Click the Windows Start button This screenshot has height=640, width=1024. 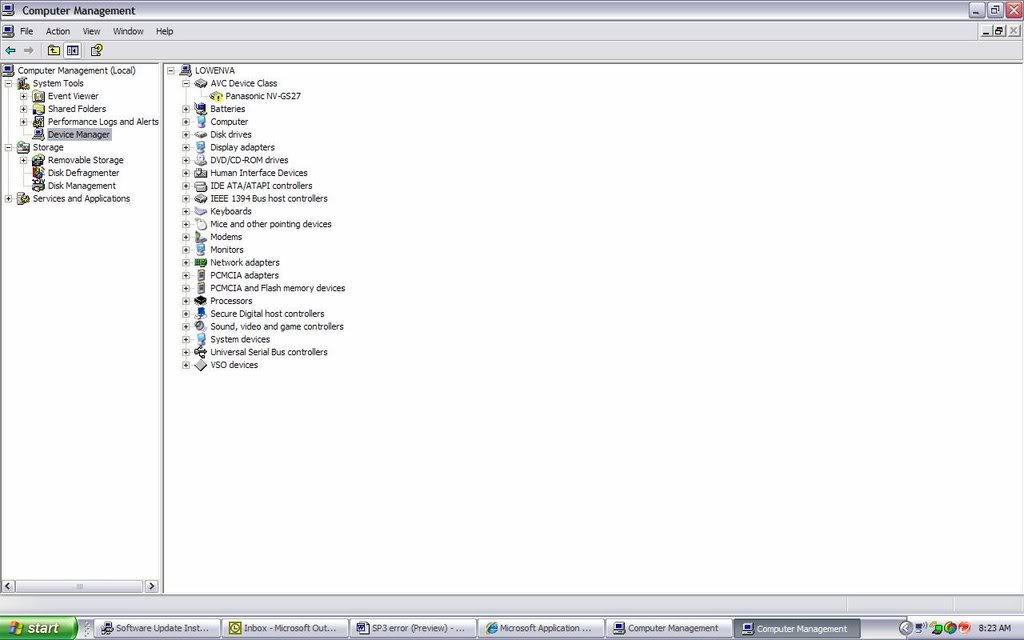point(37,628)
